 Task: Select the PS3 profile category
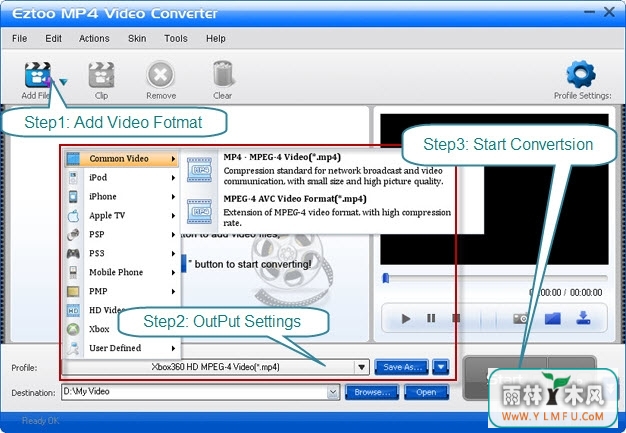tap(122, 253)
